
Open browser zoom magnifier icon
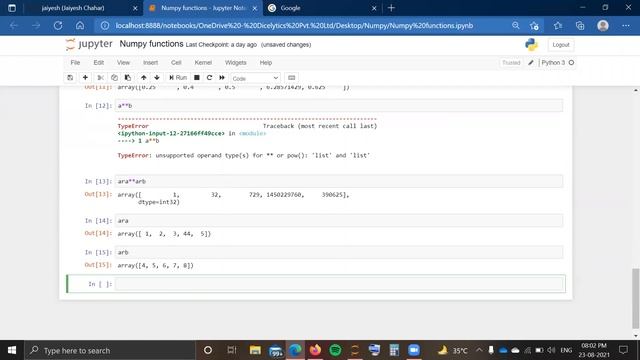point(516,25)
